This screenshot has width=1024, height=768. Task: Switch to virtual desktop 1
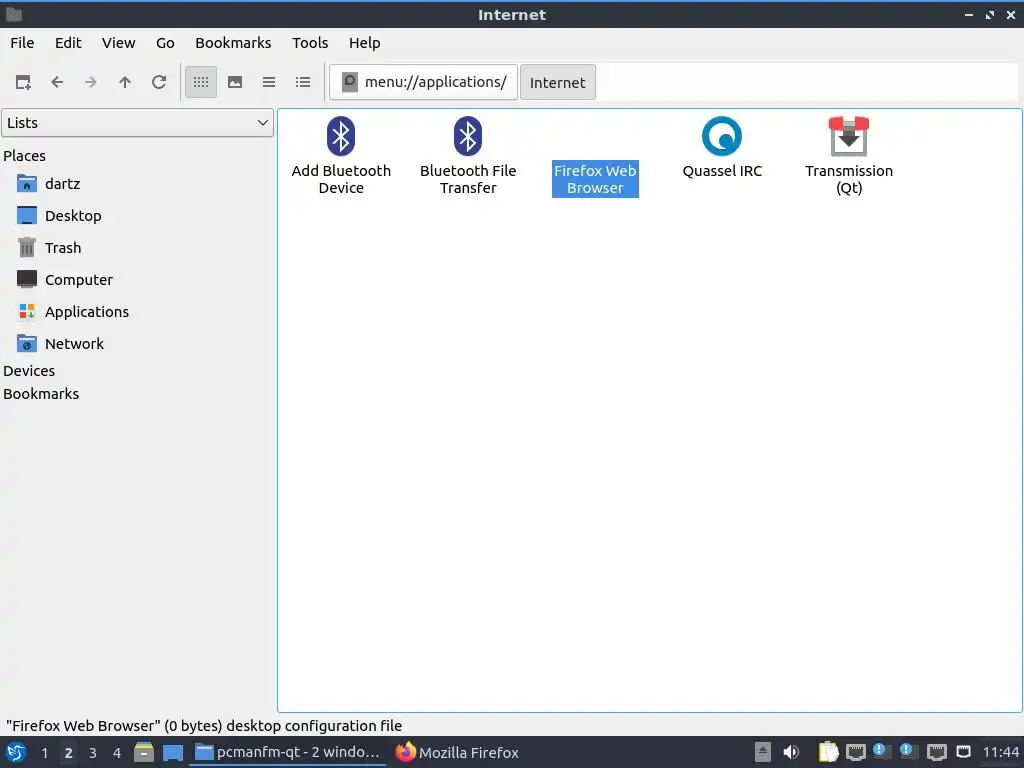pyautogui.click(x=44, y=753)
